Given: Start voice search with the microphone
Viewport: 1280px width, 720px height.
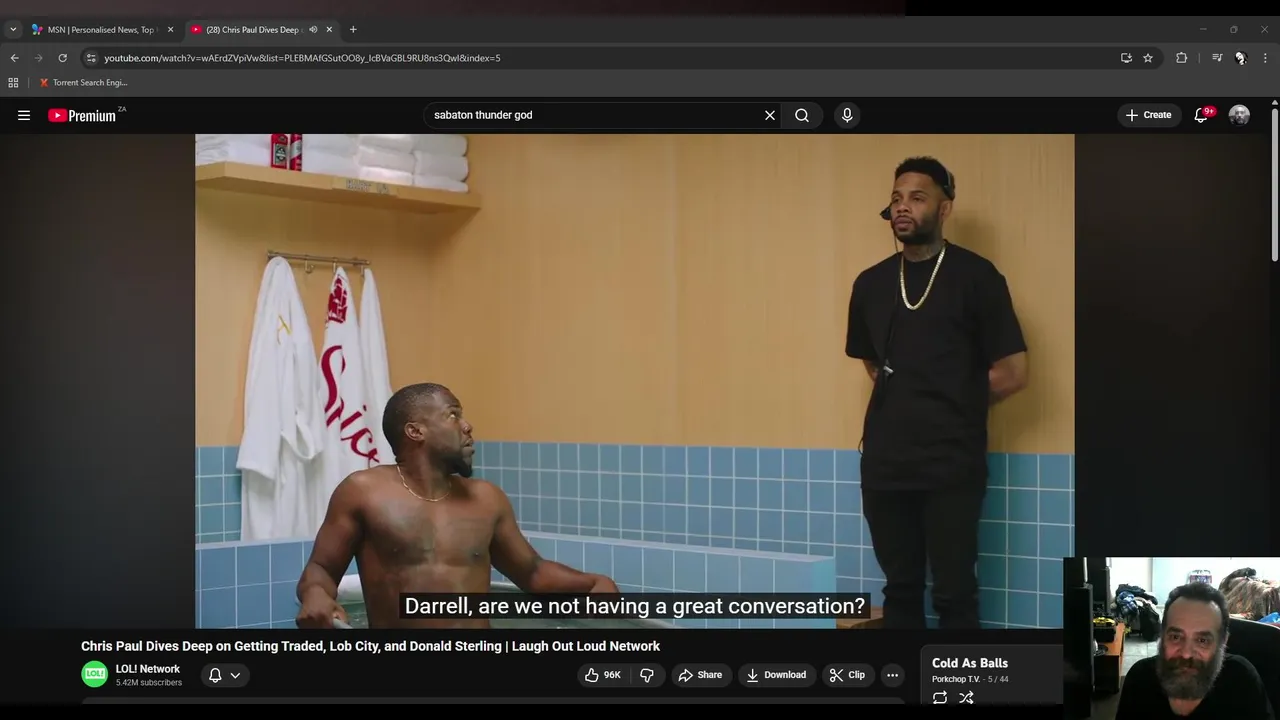Looking at the screenshot, I should pos(847,115).
